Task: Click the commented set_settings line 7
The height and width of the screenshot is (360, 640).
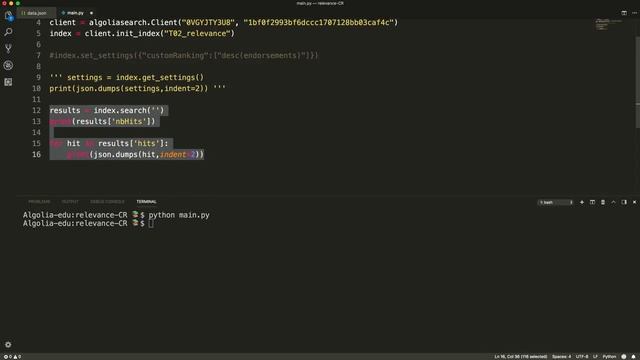Action: pyautogui.click(x=184, y=56)
